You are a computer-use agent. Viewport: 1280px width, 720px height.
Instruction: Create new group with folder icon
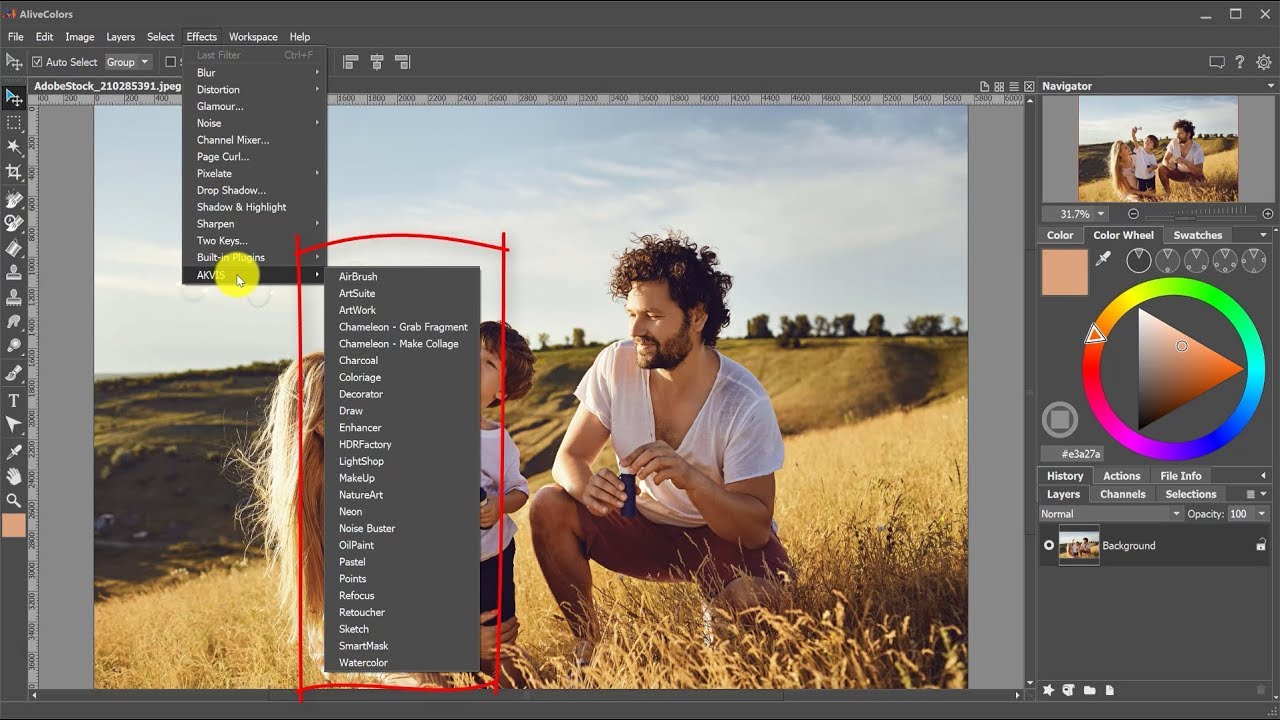coord(1089,690)
